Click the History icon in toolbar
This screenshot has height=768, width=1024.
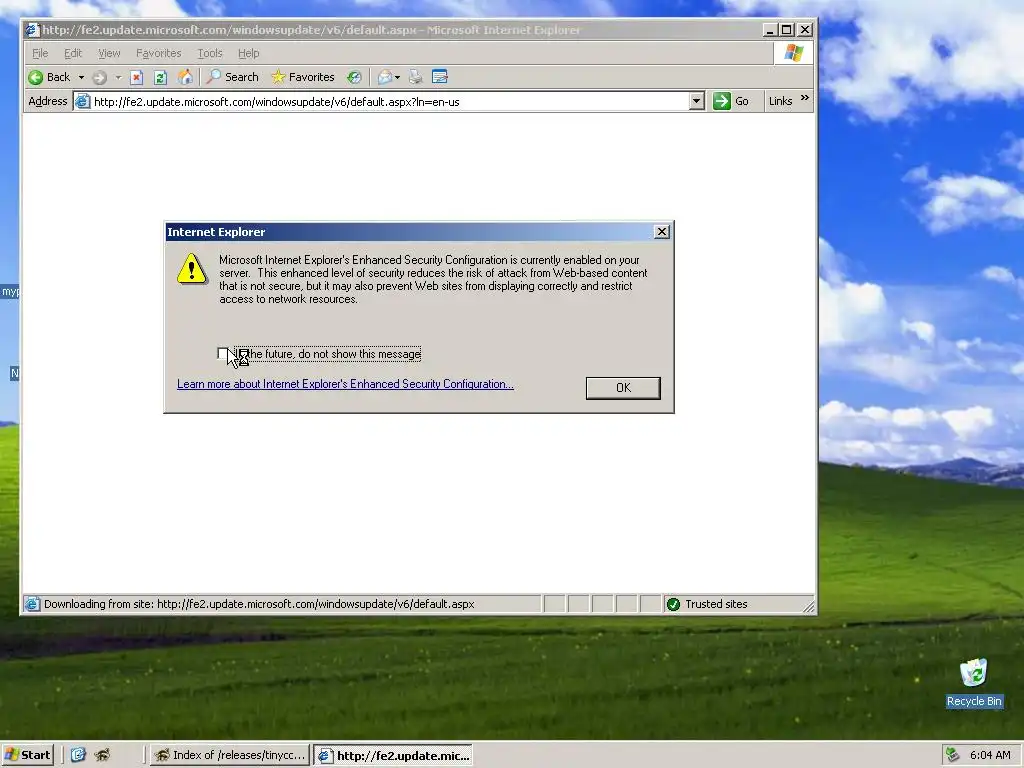coord(354,78)
